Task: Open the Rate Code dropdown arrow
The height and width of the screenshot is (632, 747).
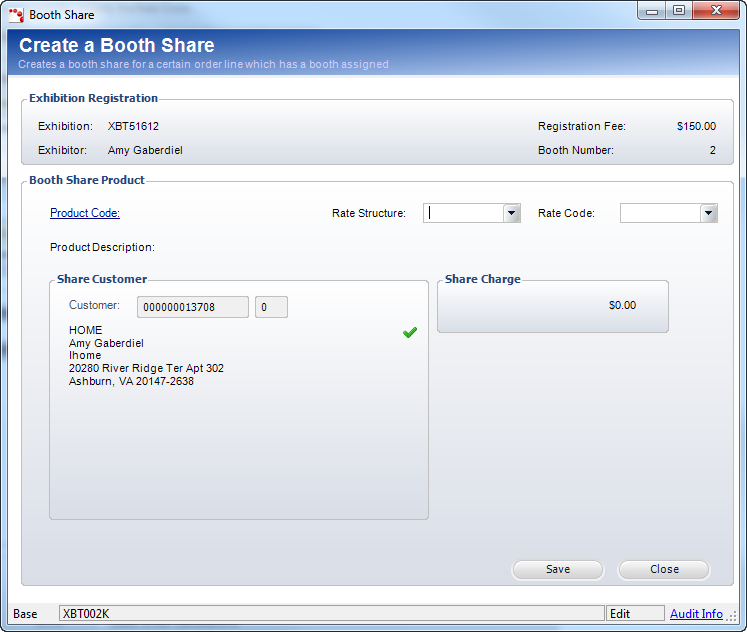Action: pyautogui.click(x=708, y=213)
